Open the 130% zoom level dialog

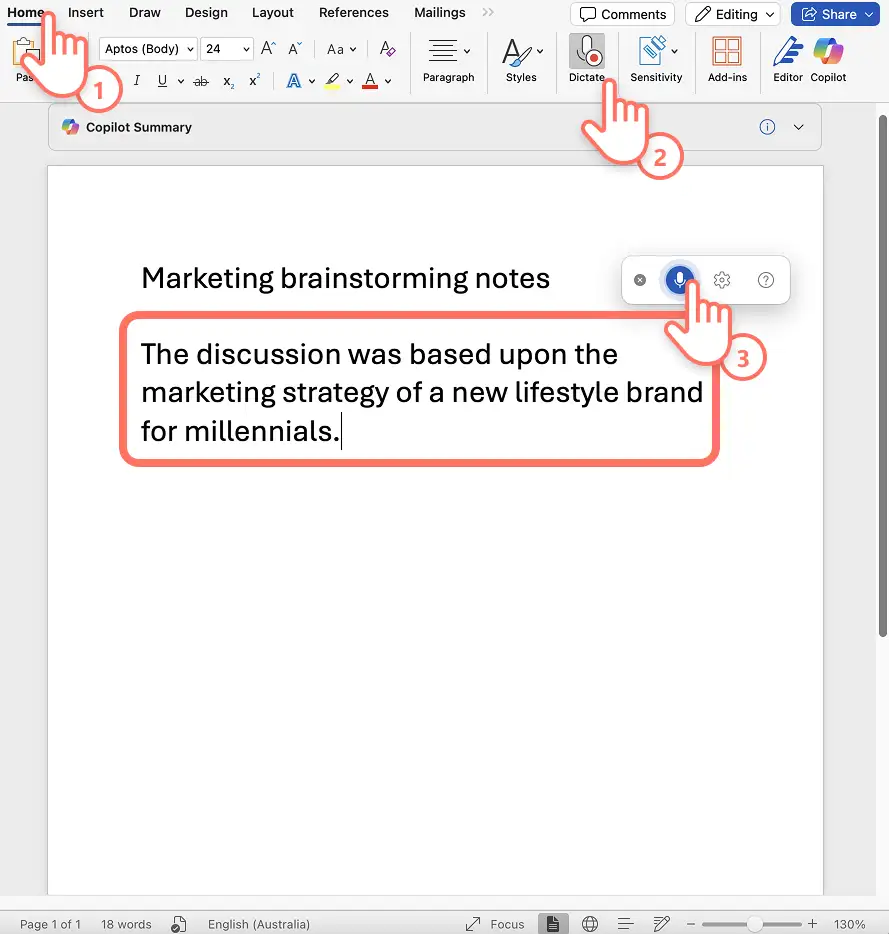[x=850, y=924]
